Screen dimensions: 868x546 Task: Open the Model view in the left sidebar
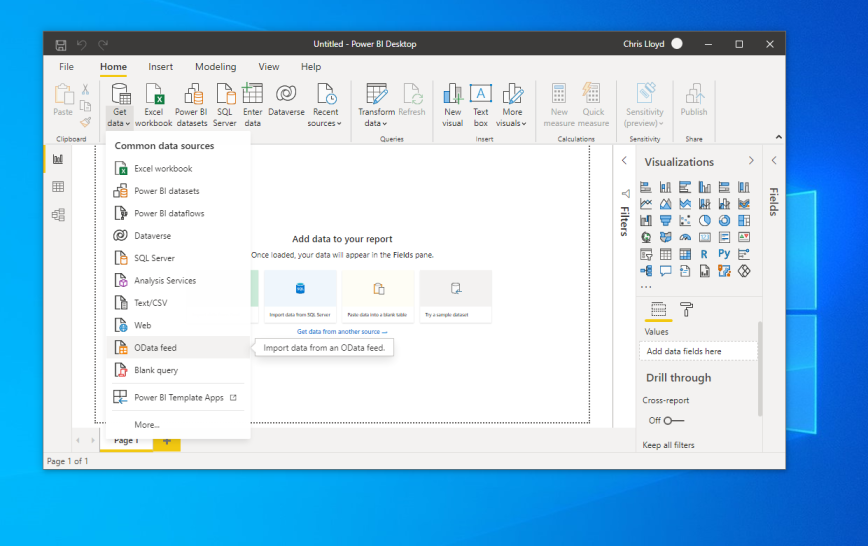58,214
